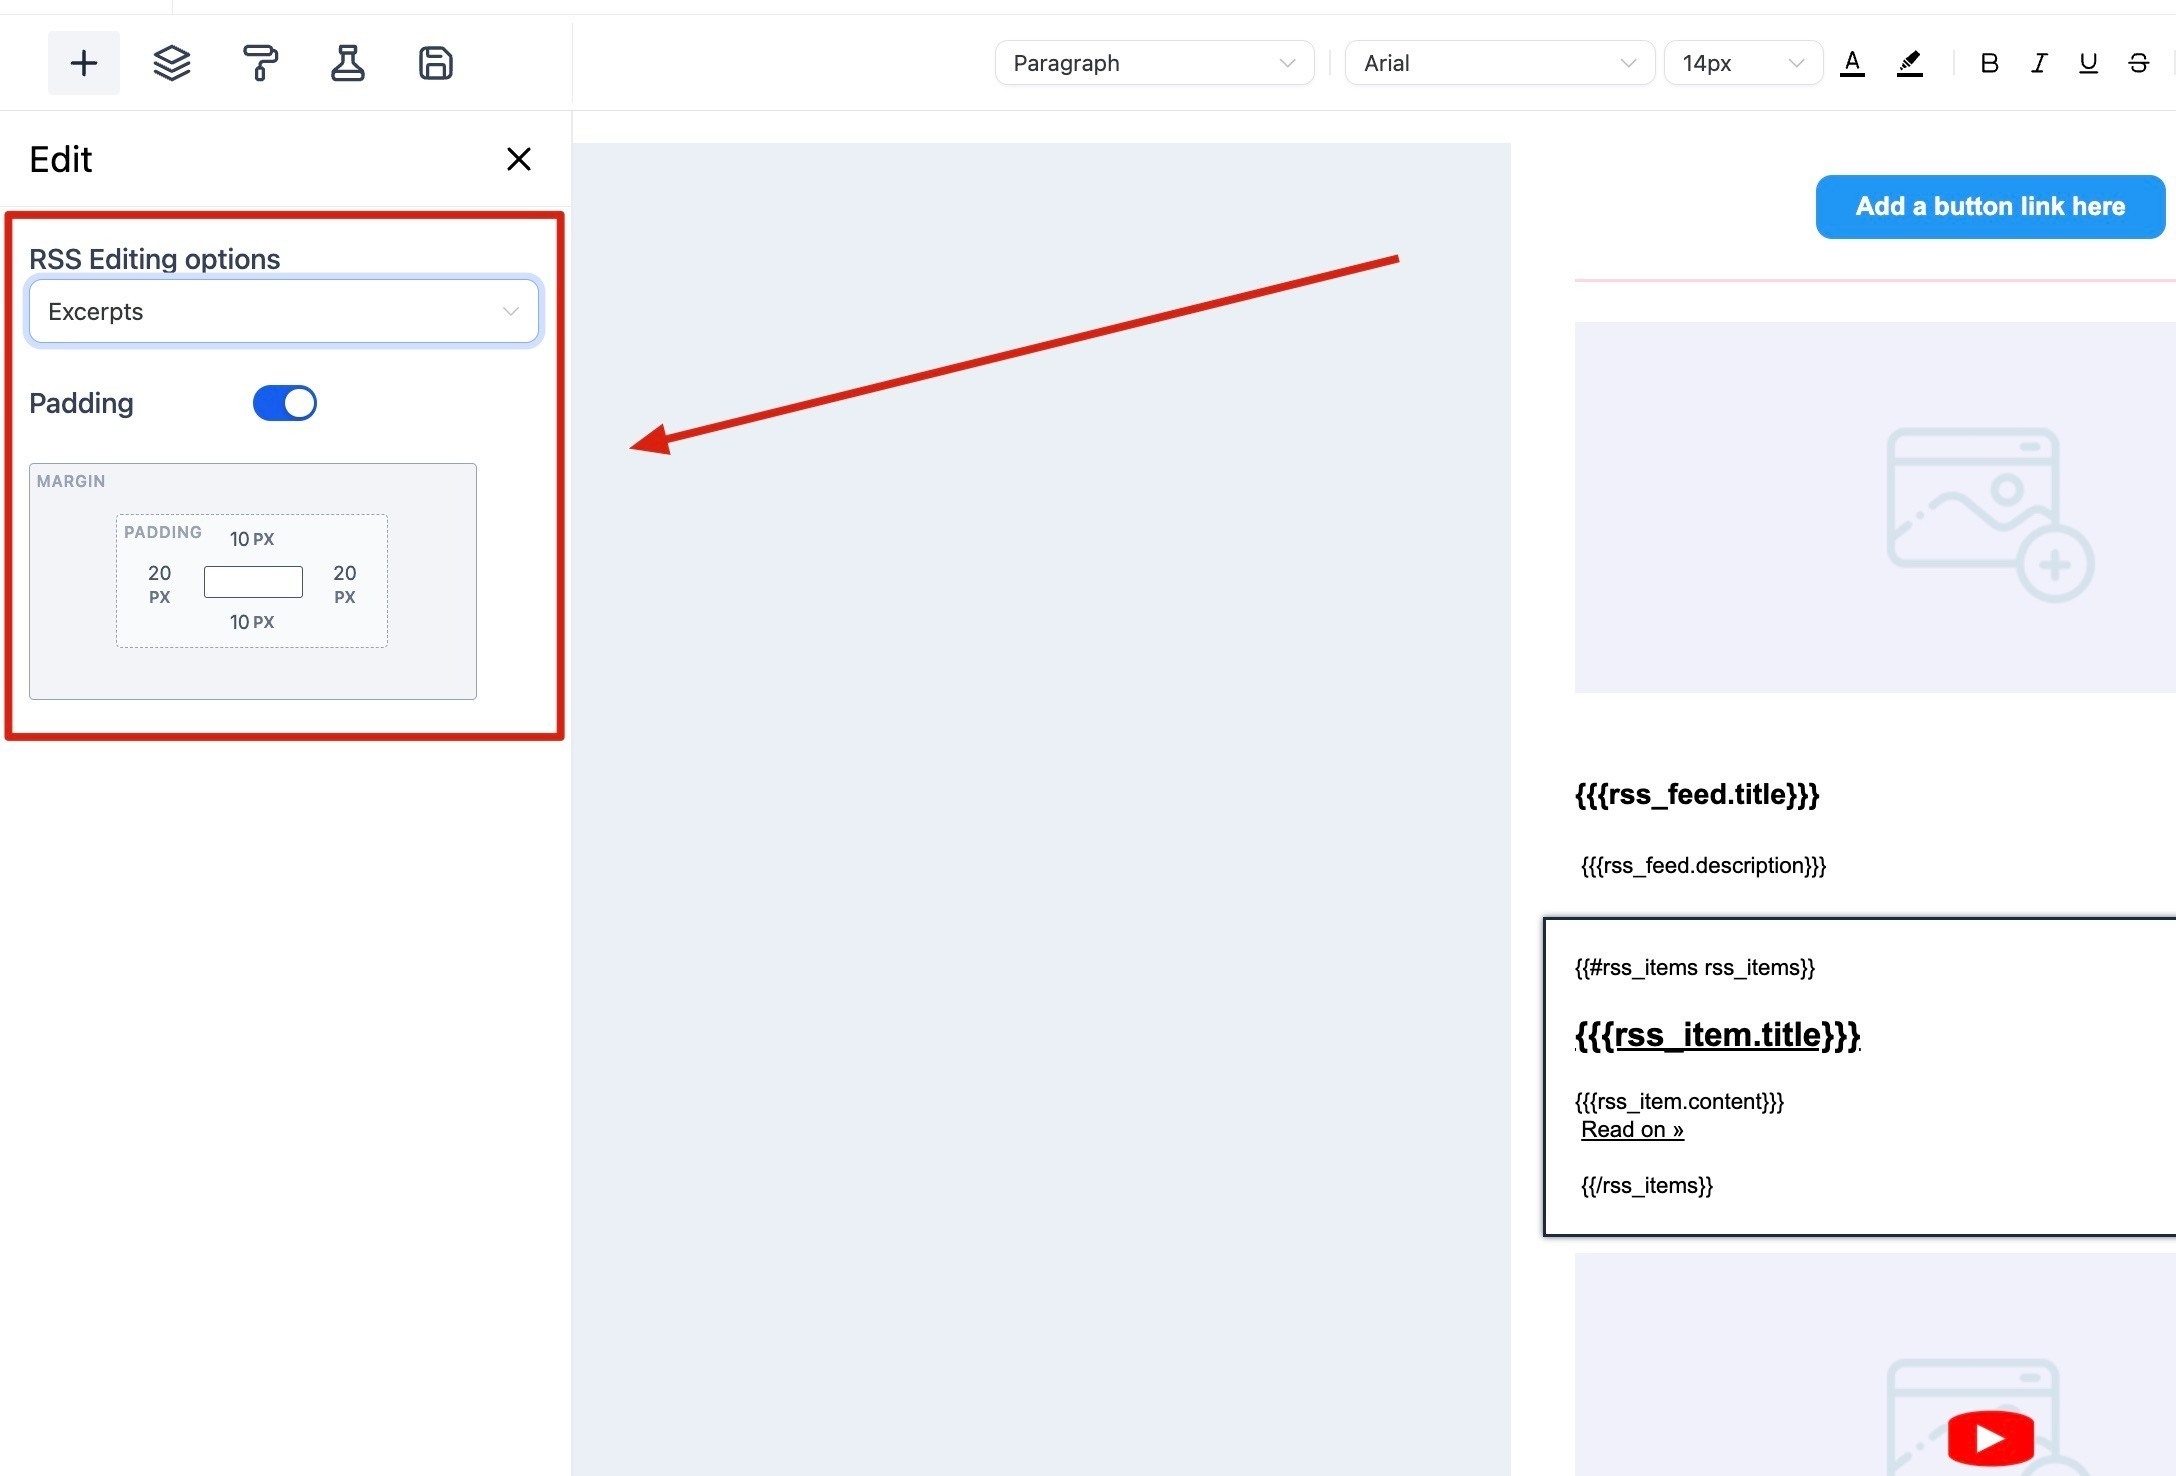Open the flask testing icon
Image resolution: width=2176 pixels, height=1476 pixels.
[x=348, y=63]
